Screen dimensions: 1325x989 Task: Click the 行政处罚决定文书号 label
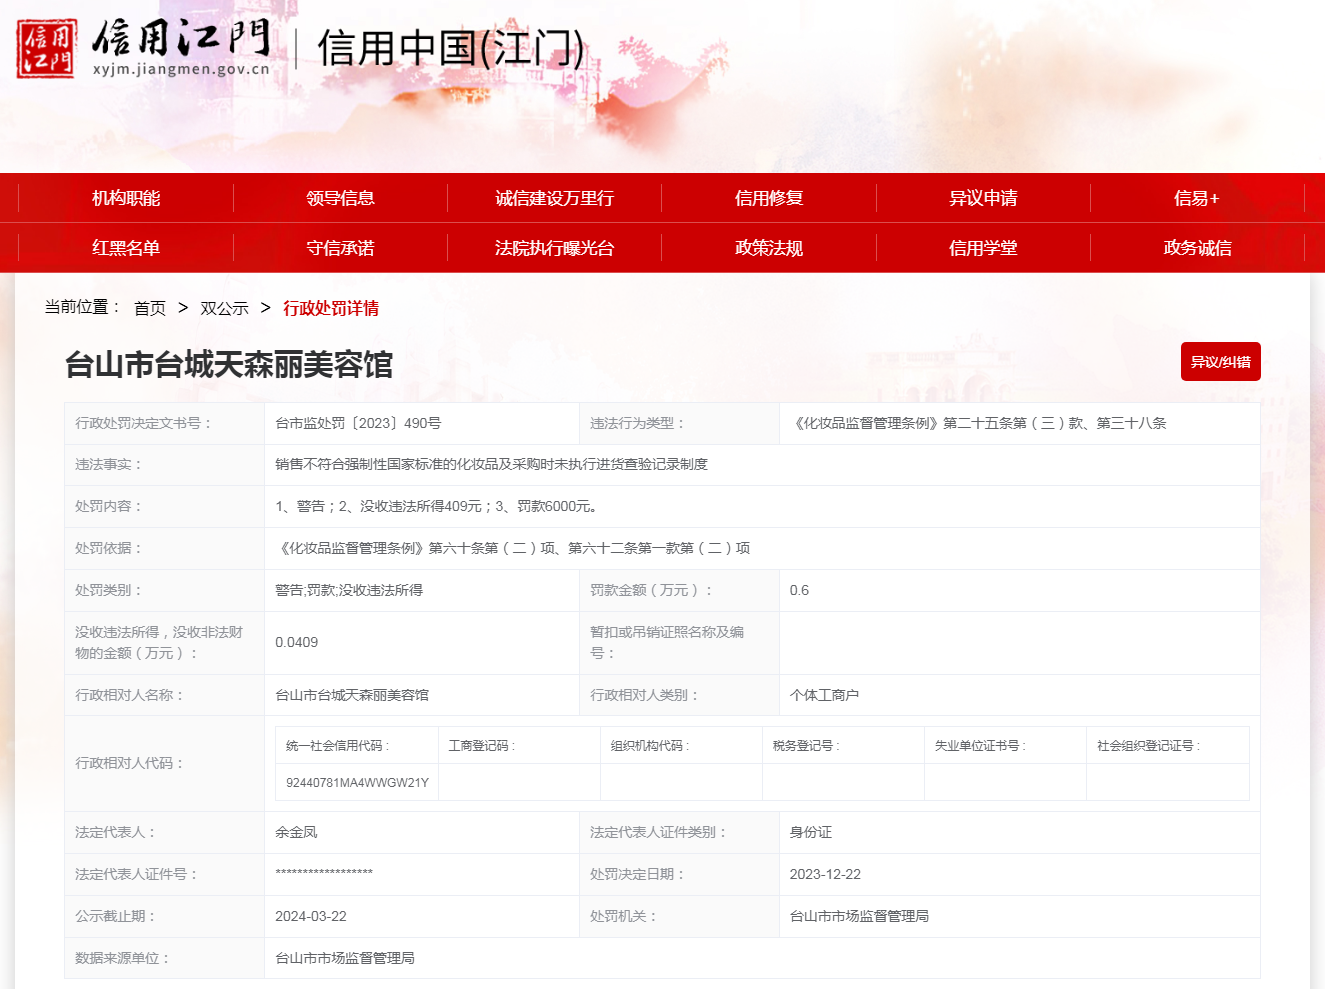[x=144, y=423]
